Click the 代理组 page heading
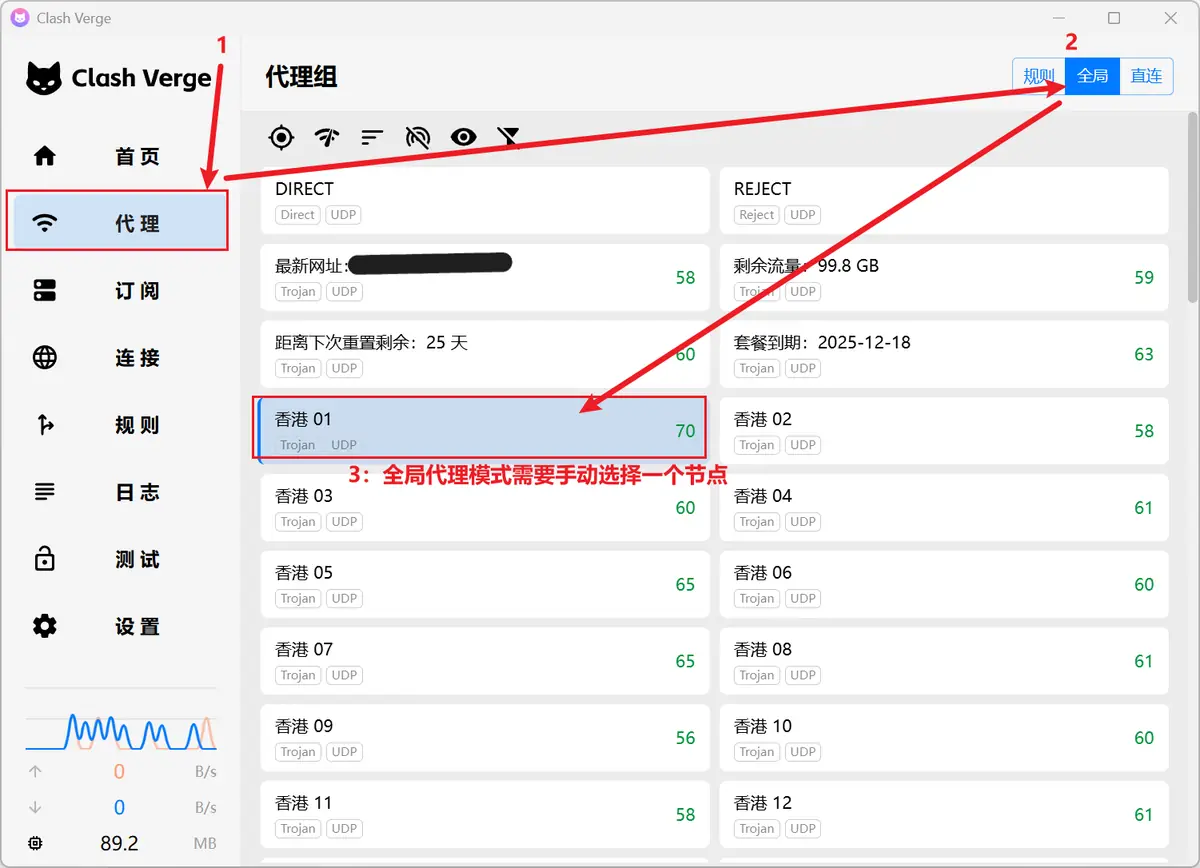1200x868 pixels. [x=301, y=77]
